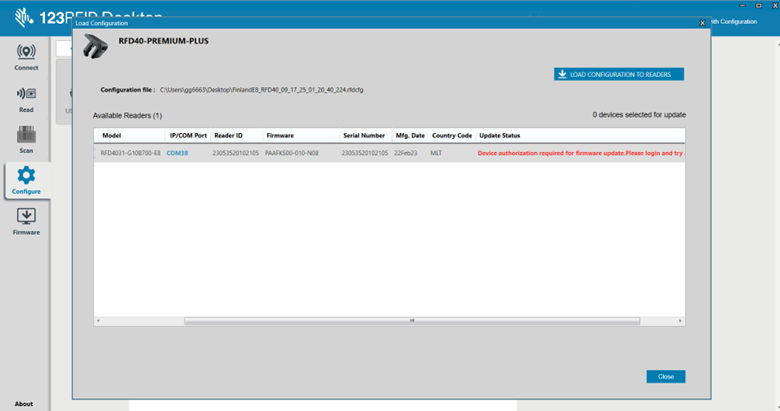Sort by Serial Number column header
Screen dimensions: 780x411
tap(364, 135)
